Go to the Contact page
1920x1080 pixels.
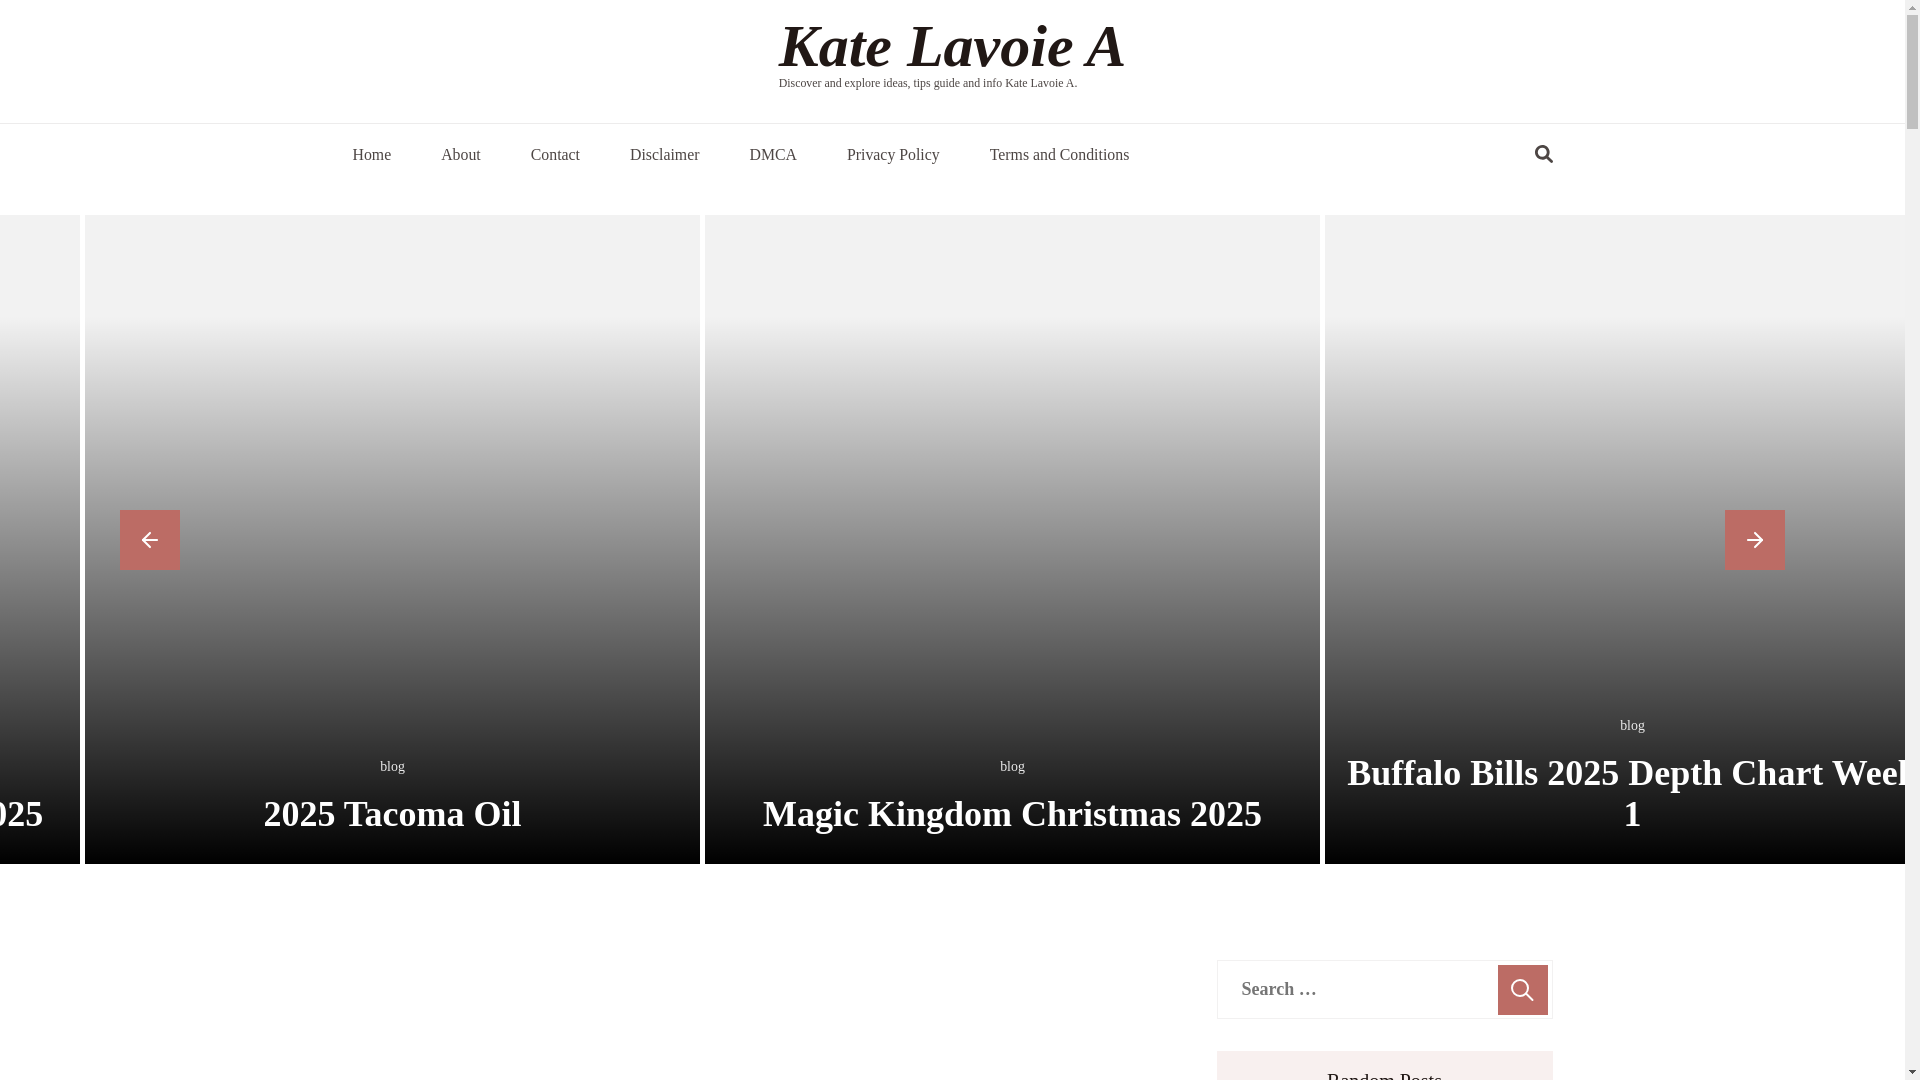tap(555, 155)
